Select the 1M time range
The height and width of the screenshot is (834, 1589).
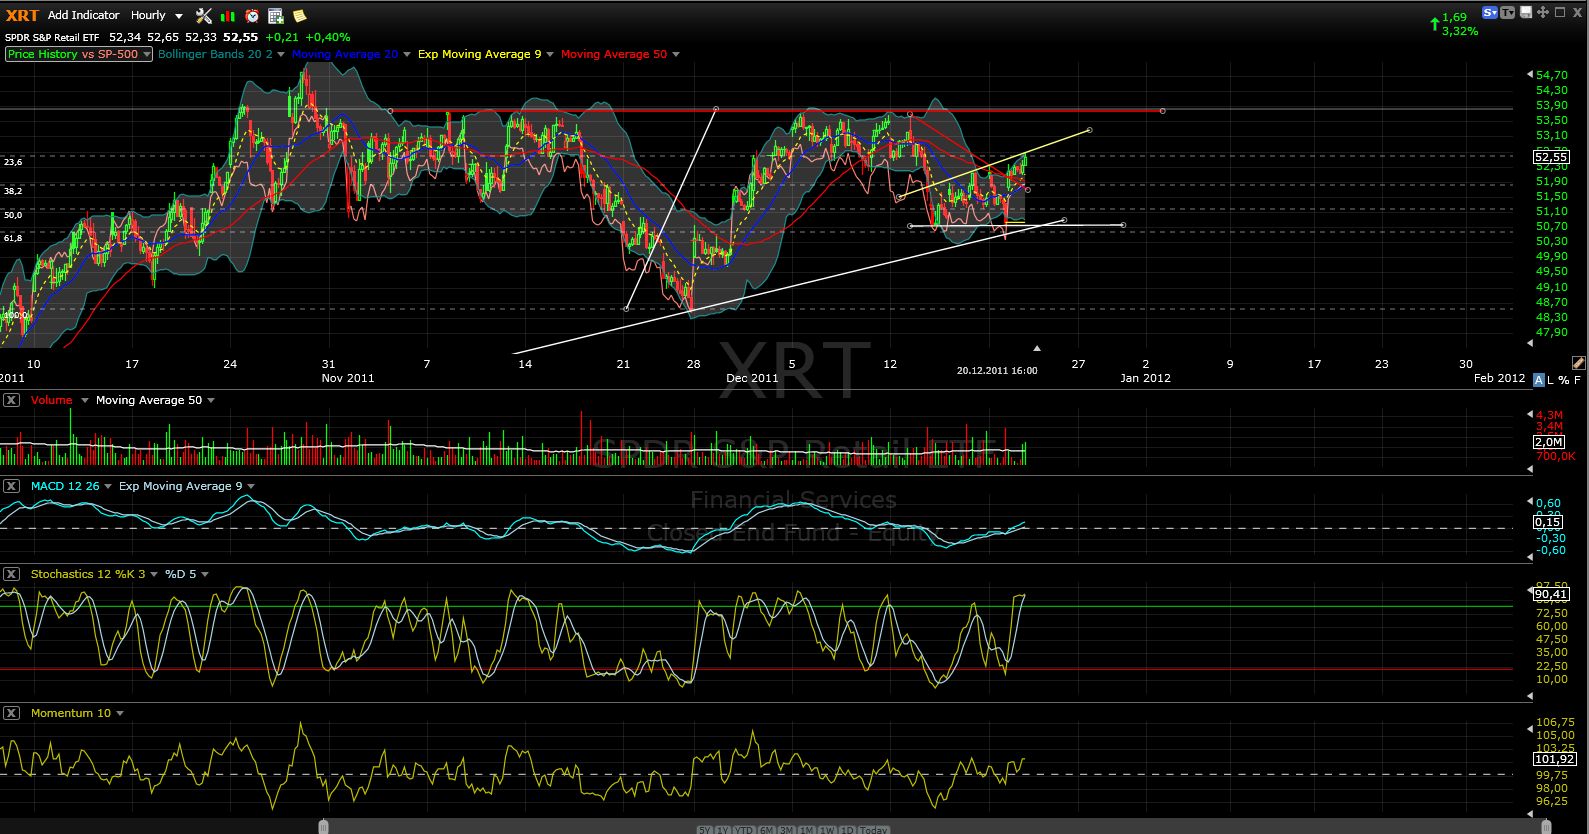coord(808,830)
